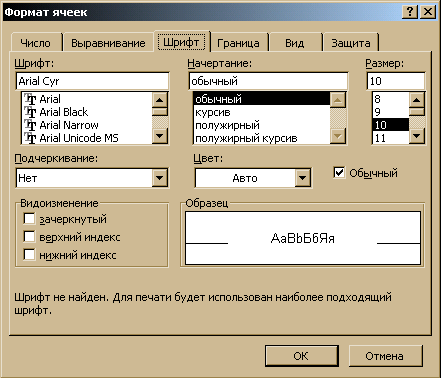Click size list scroll down arrow
This screenshot has width=441, height=378.
coord(417,136)
